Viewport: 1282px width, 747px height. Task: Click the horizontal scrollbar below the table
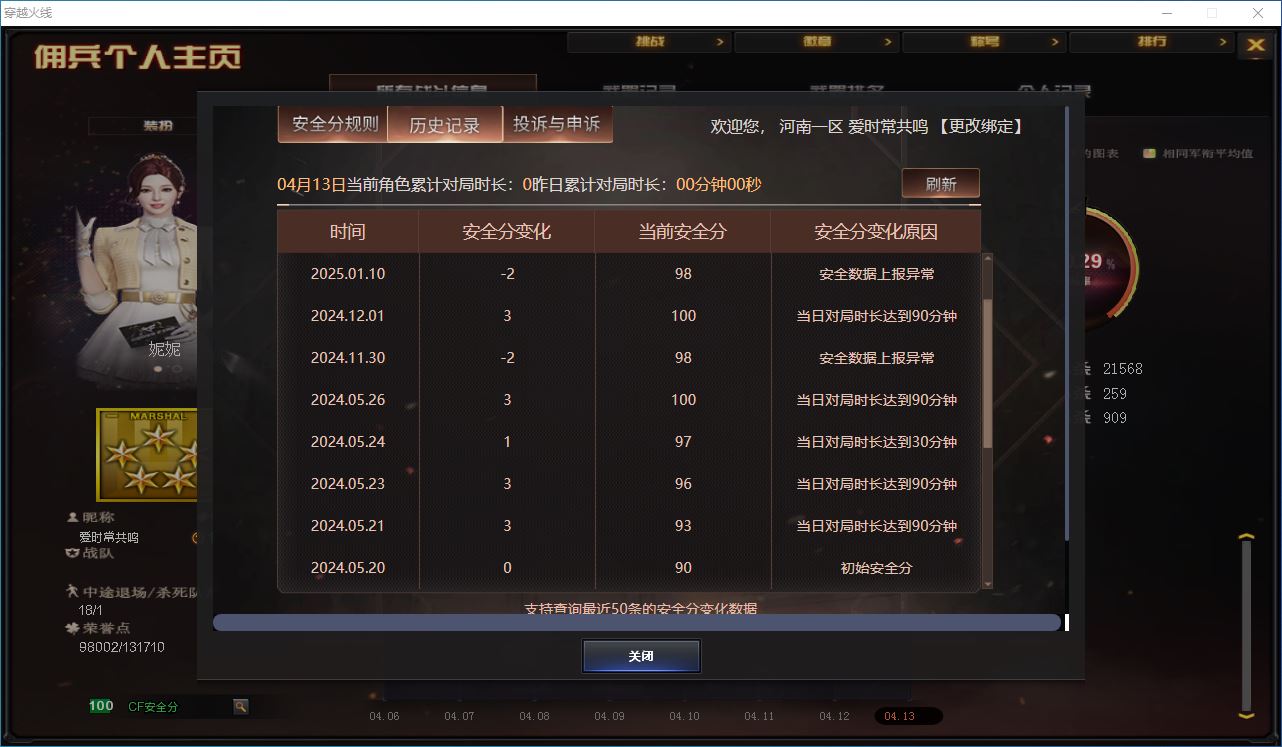[636, 623]
